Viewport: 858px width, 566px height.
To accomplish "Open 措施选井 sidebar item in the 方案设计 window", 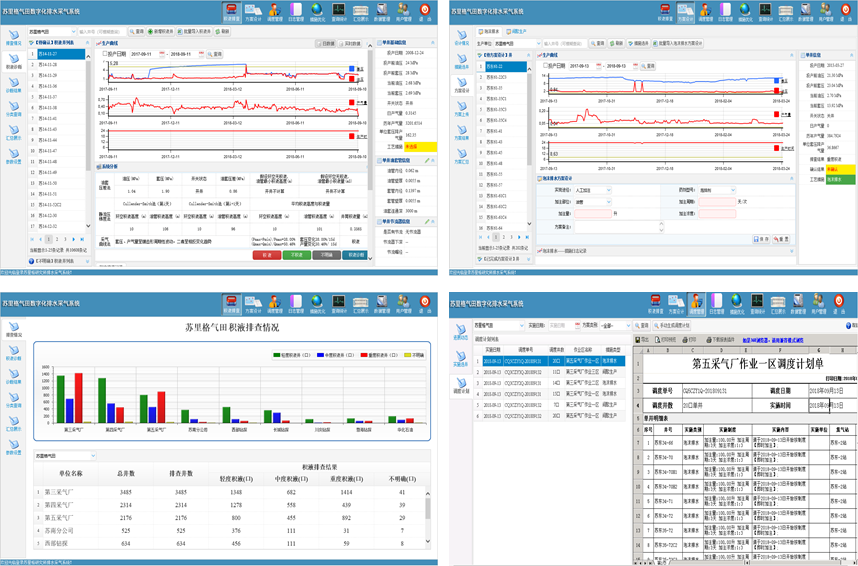I will pos(462,60).
